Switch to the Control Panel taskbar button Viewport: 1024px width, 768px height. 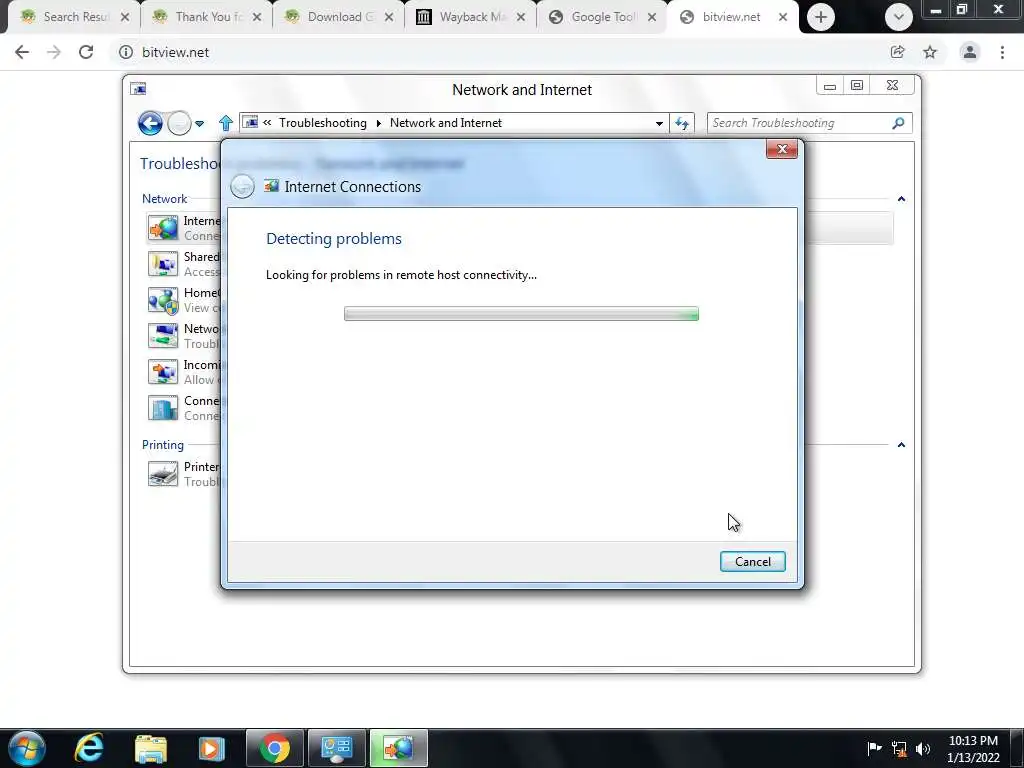337,748
